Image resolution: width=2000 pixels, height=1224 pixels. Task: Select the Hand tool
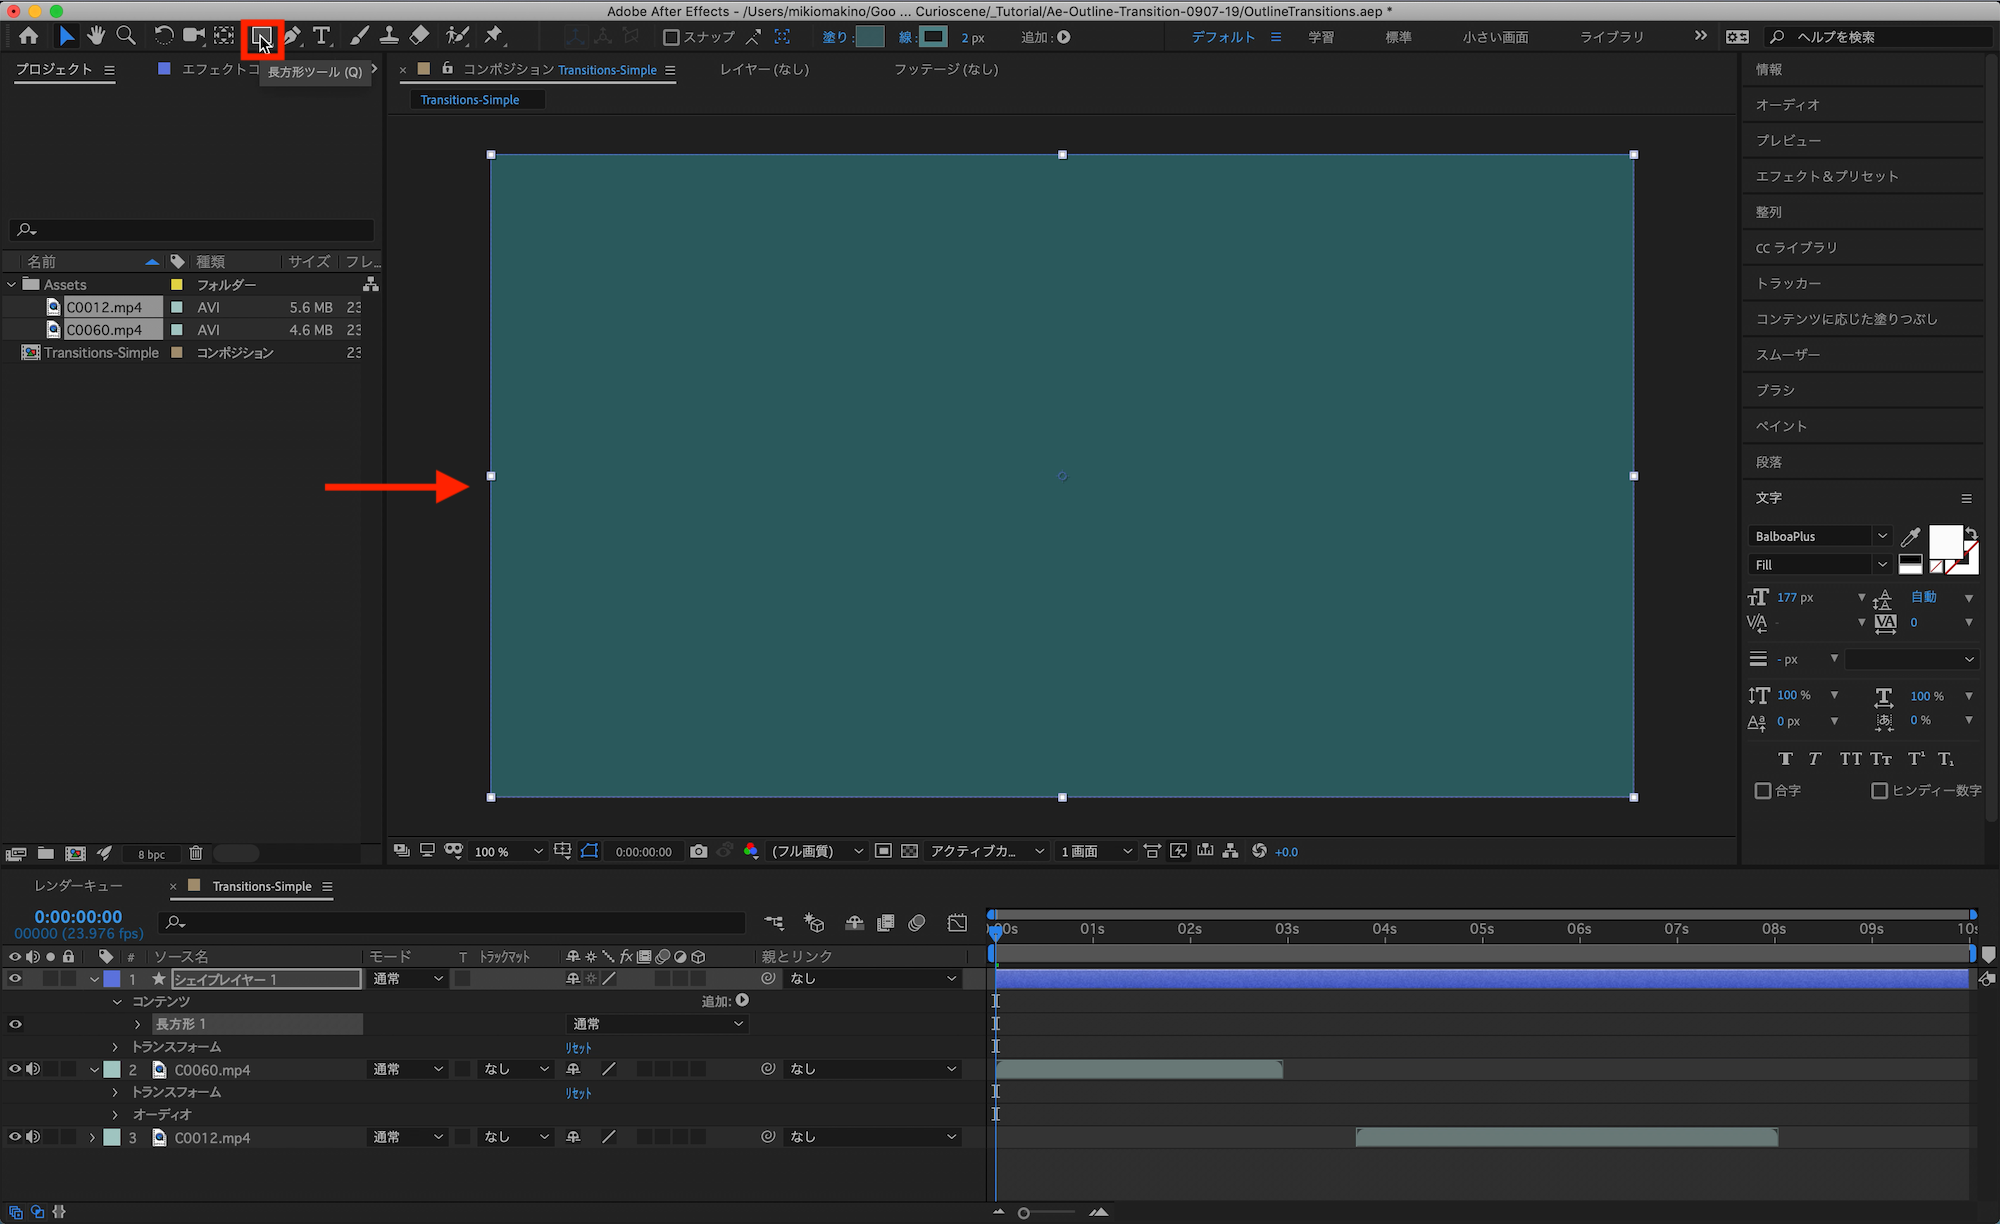coord(96,36)
